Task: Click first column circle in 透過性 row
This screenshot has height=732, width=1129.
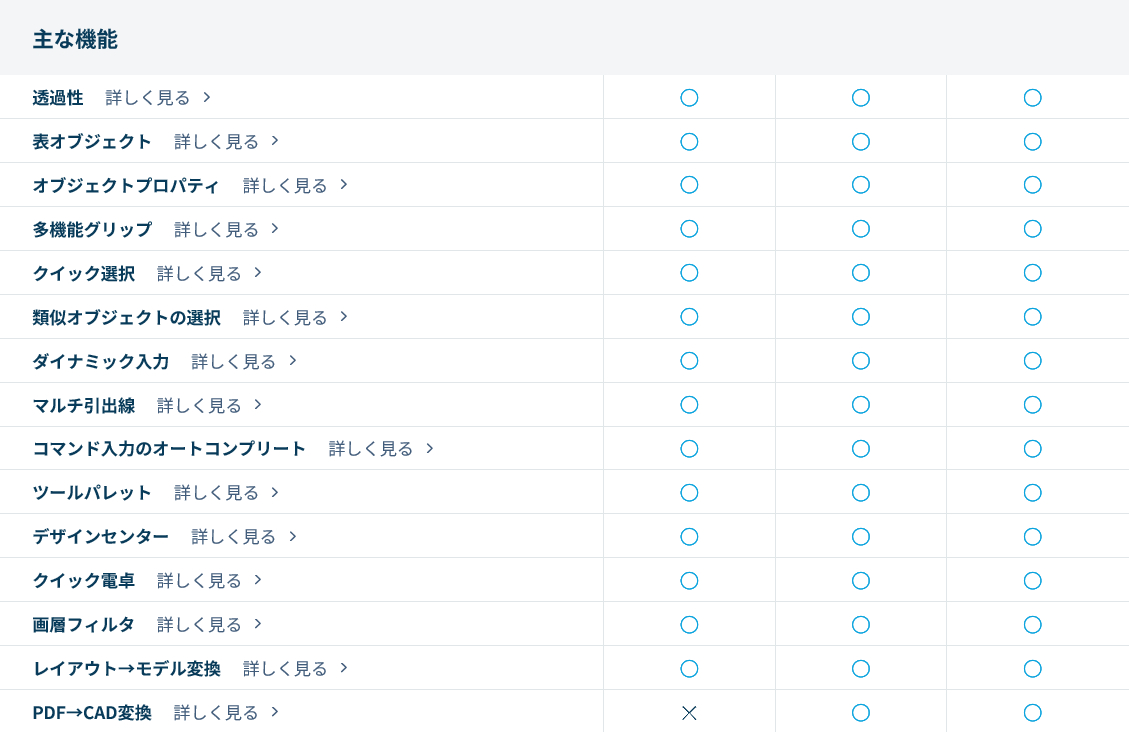Action: tap(689, 97)
